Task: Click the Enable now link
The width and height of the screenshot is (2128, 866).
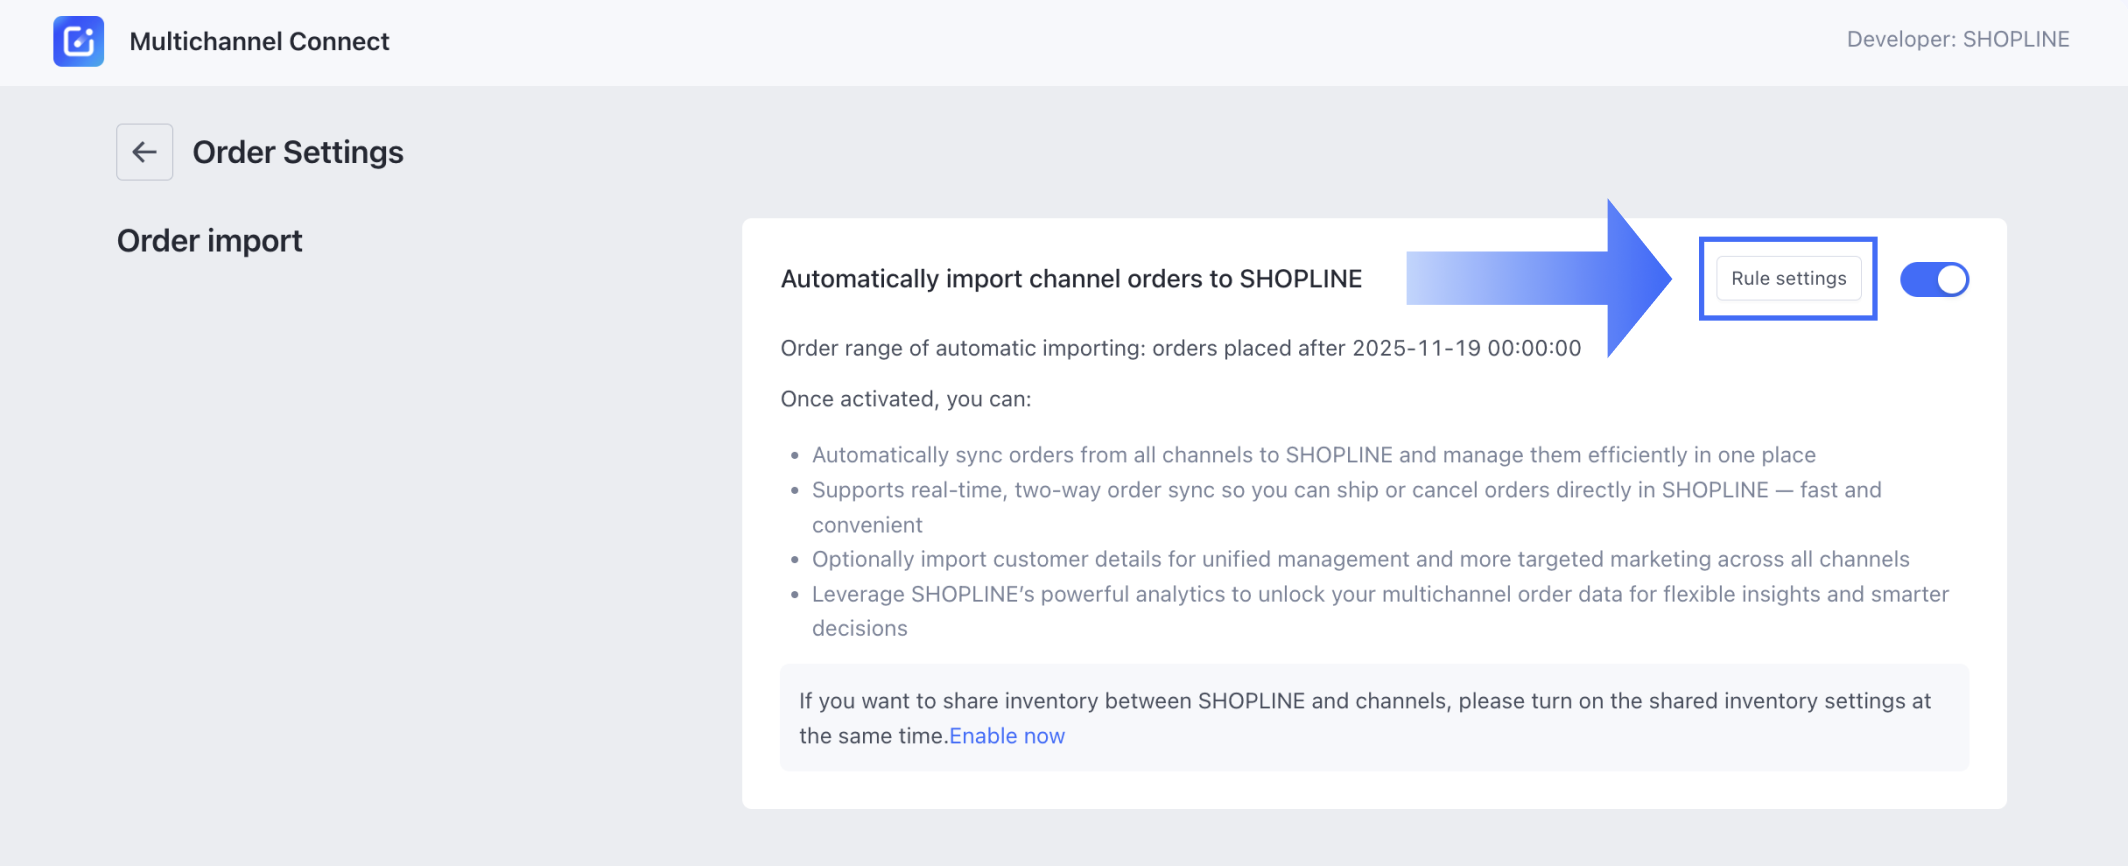Action: (x=1006, y=736)
